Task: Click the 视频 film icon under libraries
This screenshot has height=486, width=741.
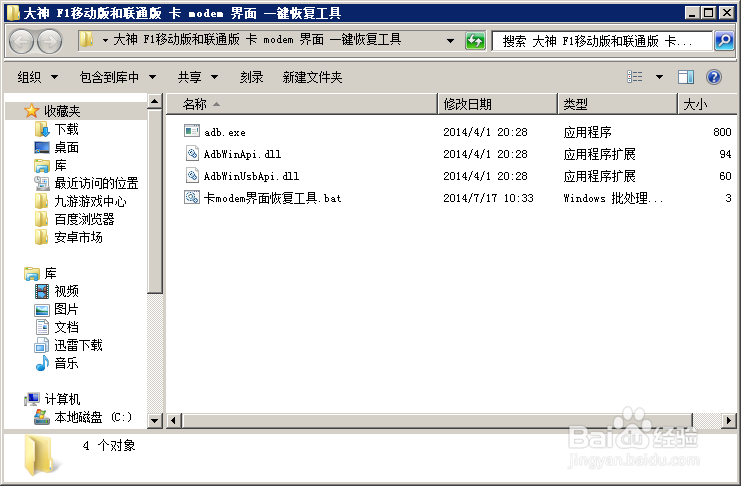Action: [42, 291]
